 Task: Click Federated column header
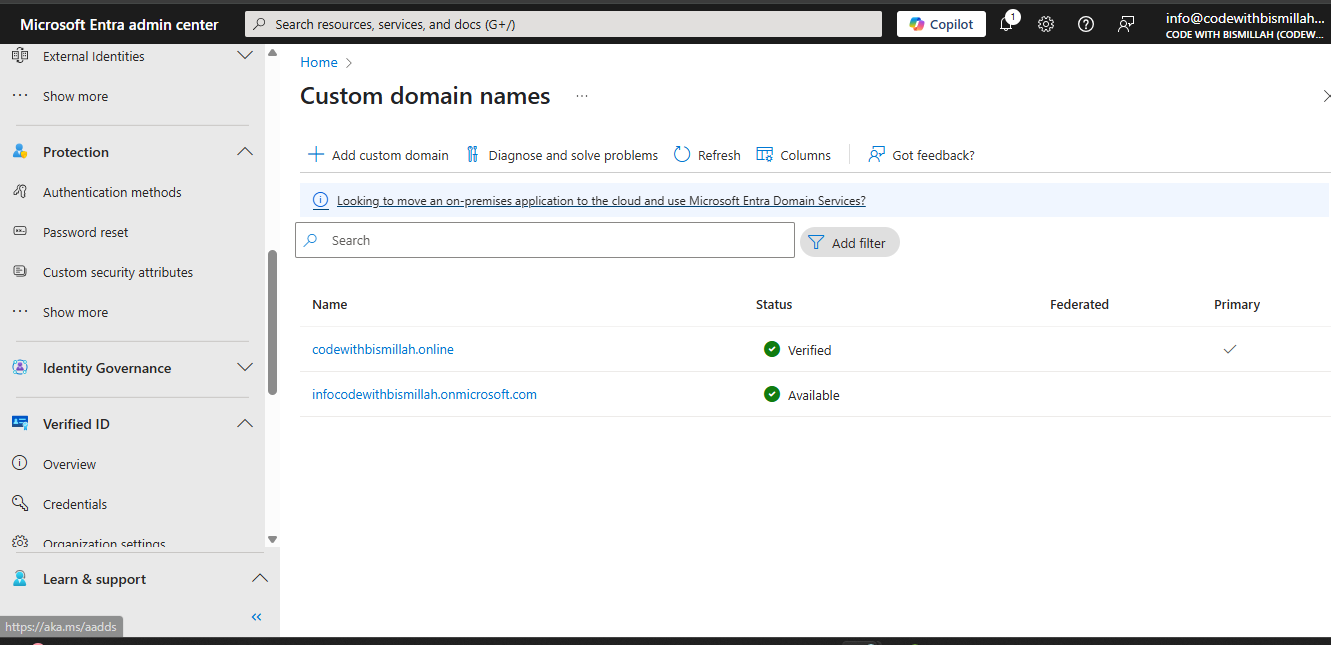click(1079, 304)
